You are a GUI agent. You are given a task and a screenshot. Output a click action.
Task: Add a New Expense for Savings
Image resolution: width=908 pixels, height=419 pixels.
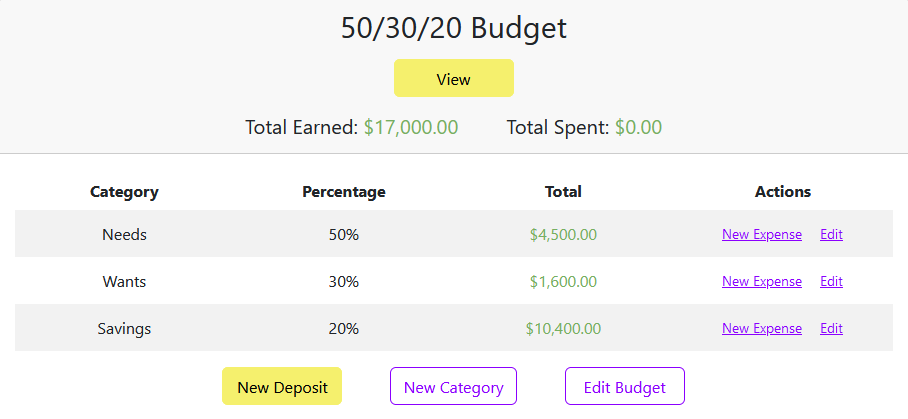point(761,328)
